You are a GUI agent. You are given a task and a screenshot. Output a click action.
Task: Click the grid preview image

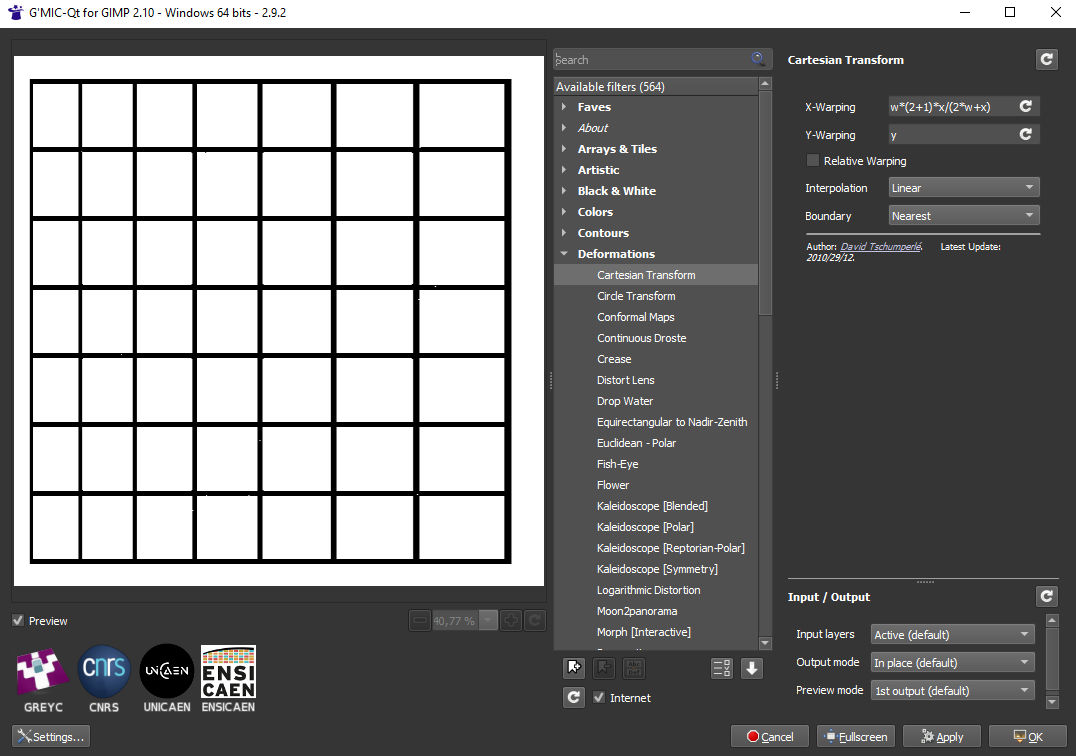(279, 320)
